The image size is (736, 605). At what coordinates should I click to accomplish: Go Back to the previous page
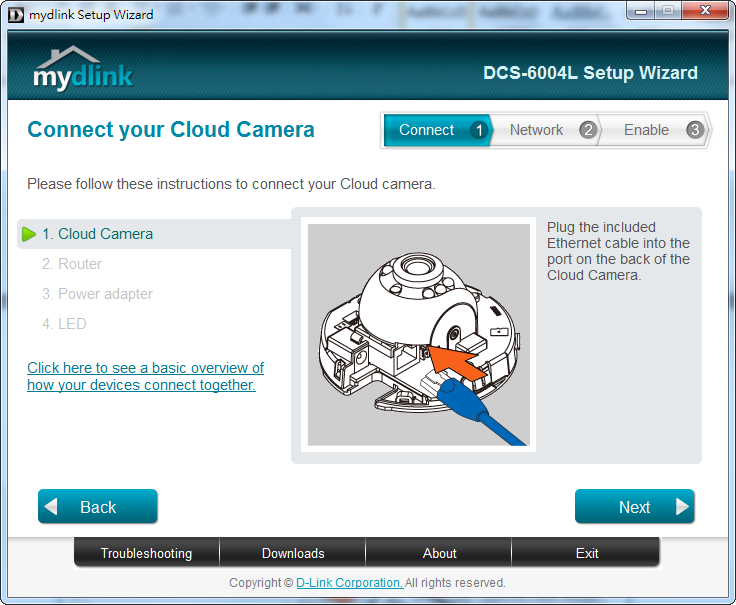click(97, 507)
